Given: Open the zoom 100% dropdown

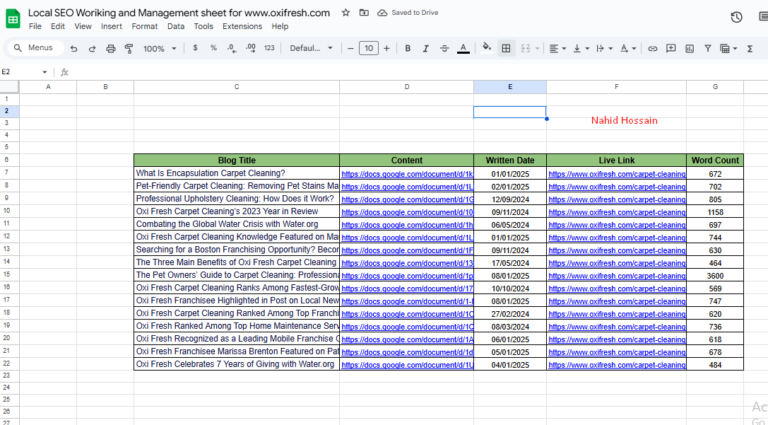Looking at the screenshot, I should [159, 48].
